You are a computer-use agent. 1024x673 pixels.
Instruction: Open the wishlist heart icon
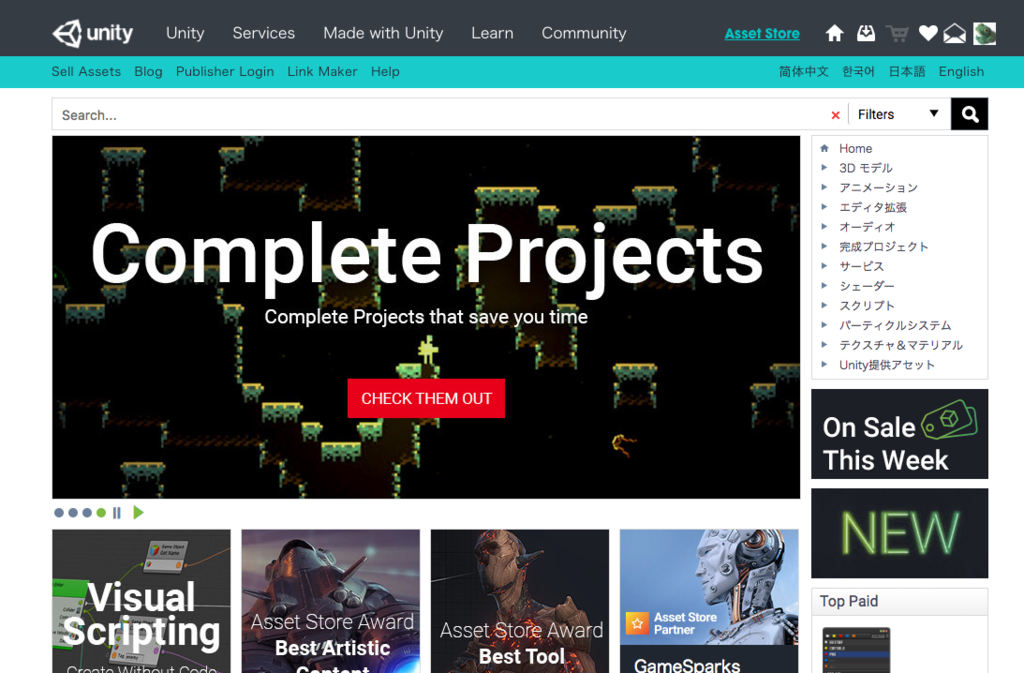[x=928, y=33]
